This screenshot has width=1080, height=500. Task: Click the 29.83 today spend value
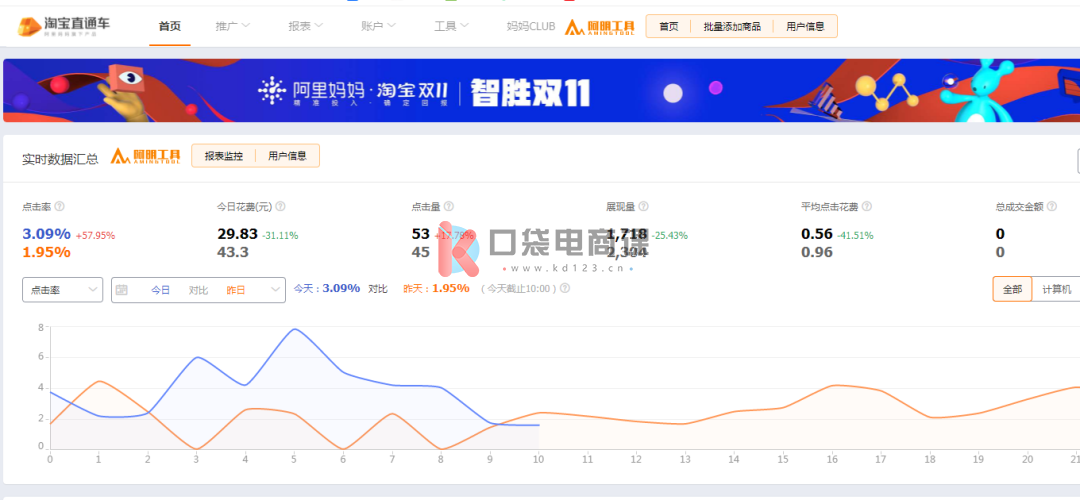(x=238, y=234)
